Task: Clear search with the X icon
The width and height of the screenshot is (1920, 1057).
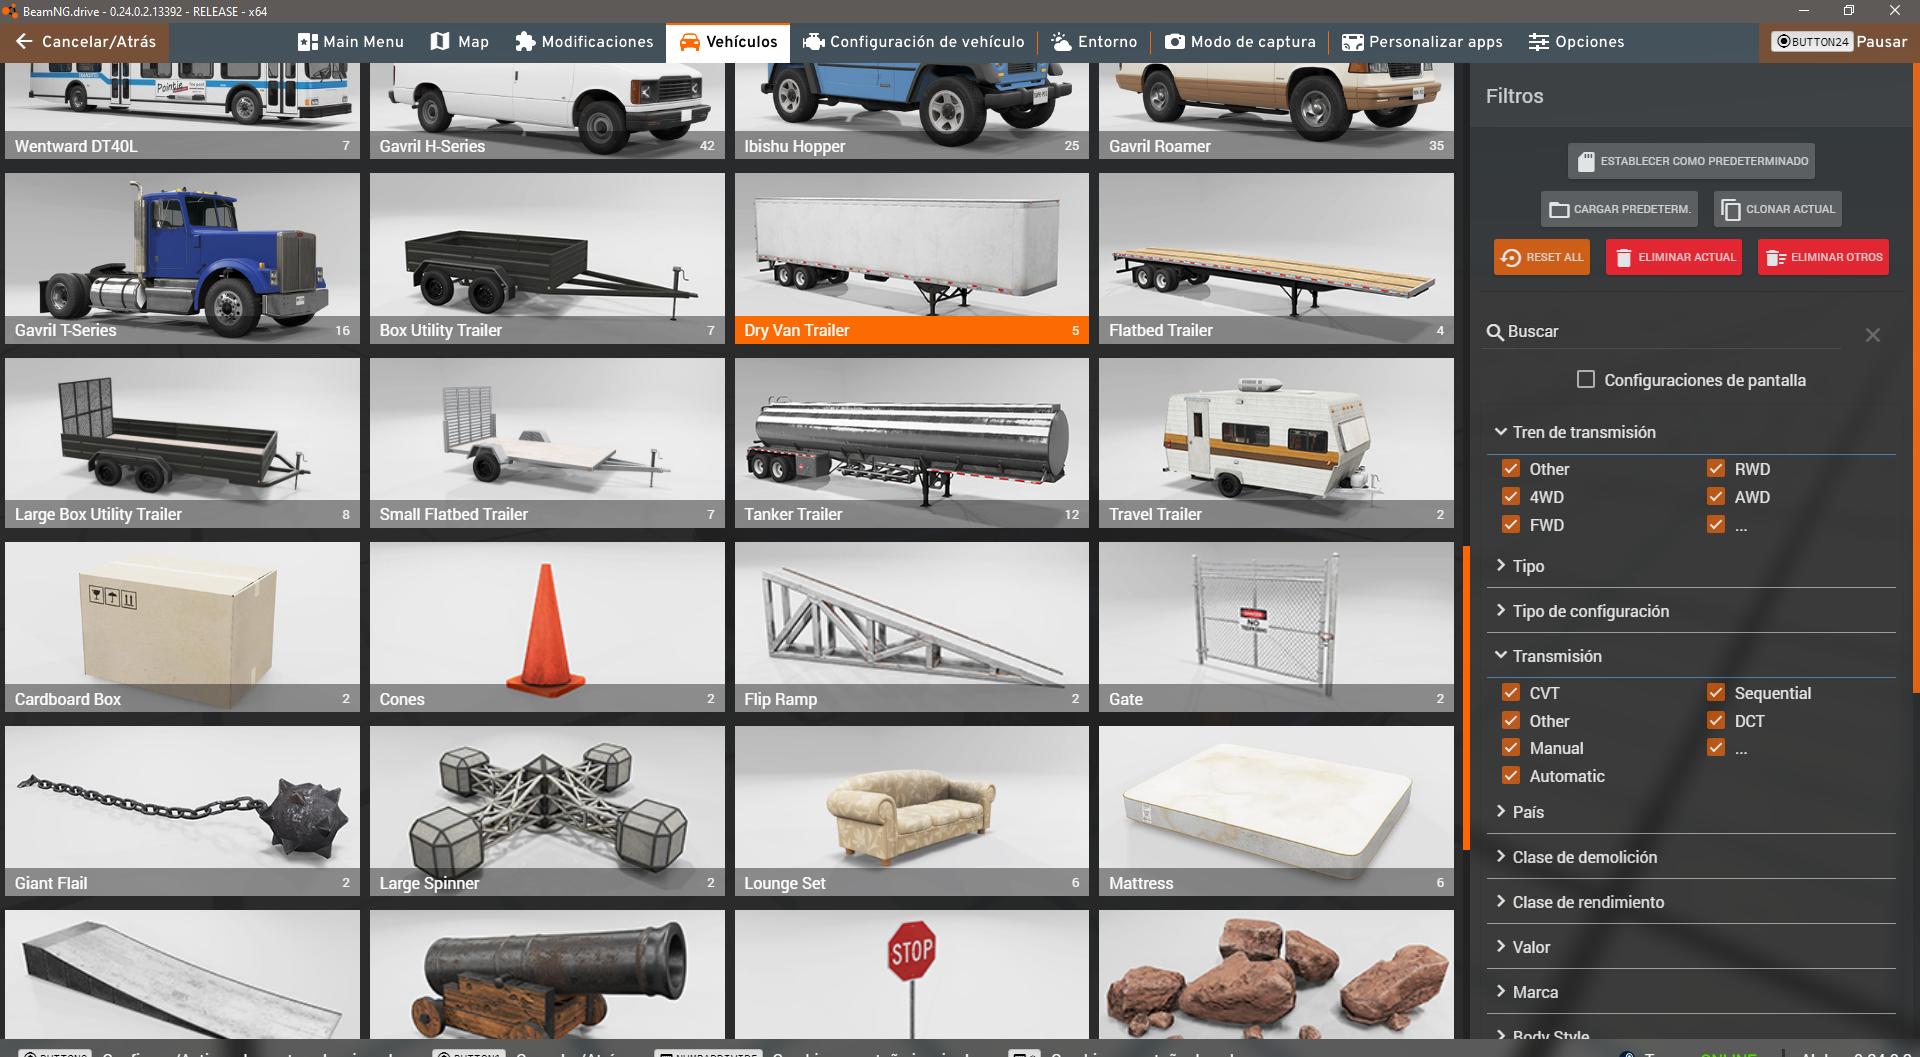Action: pyautogui.click(x=1873, y=335)
